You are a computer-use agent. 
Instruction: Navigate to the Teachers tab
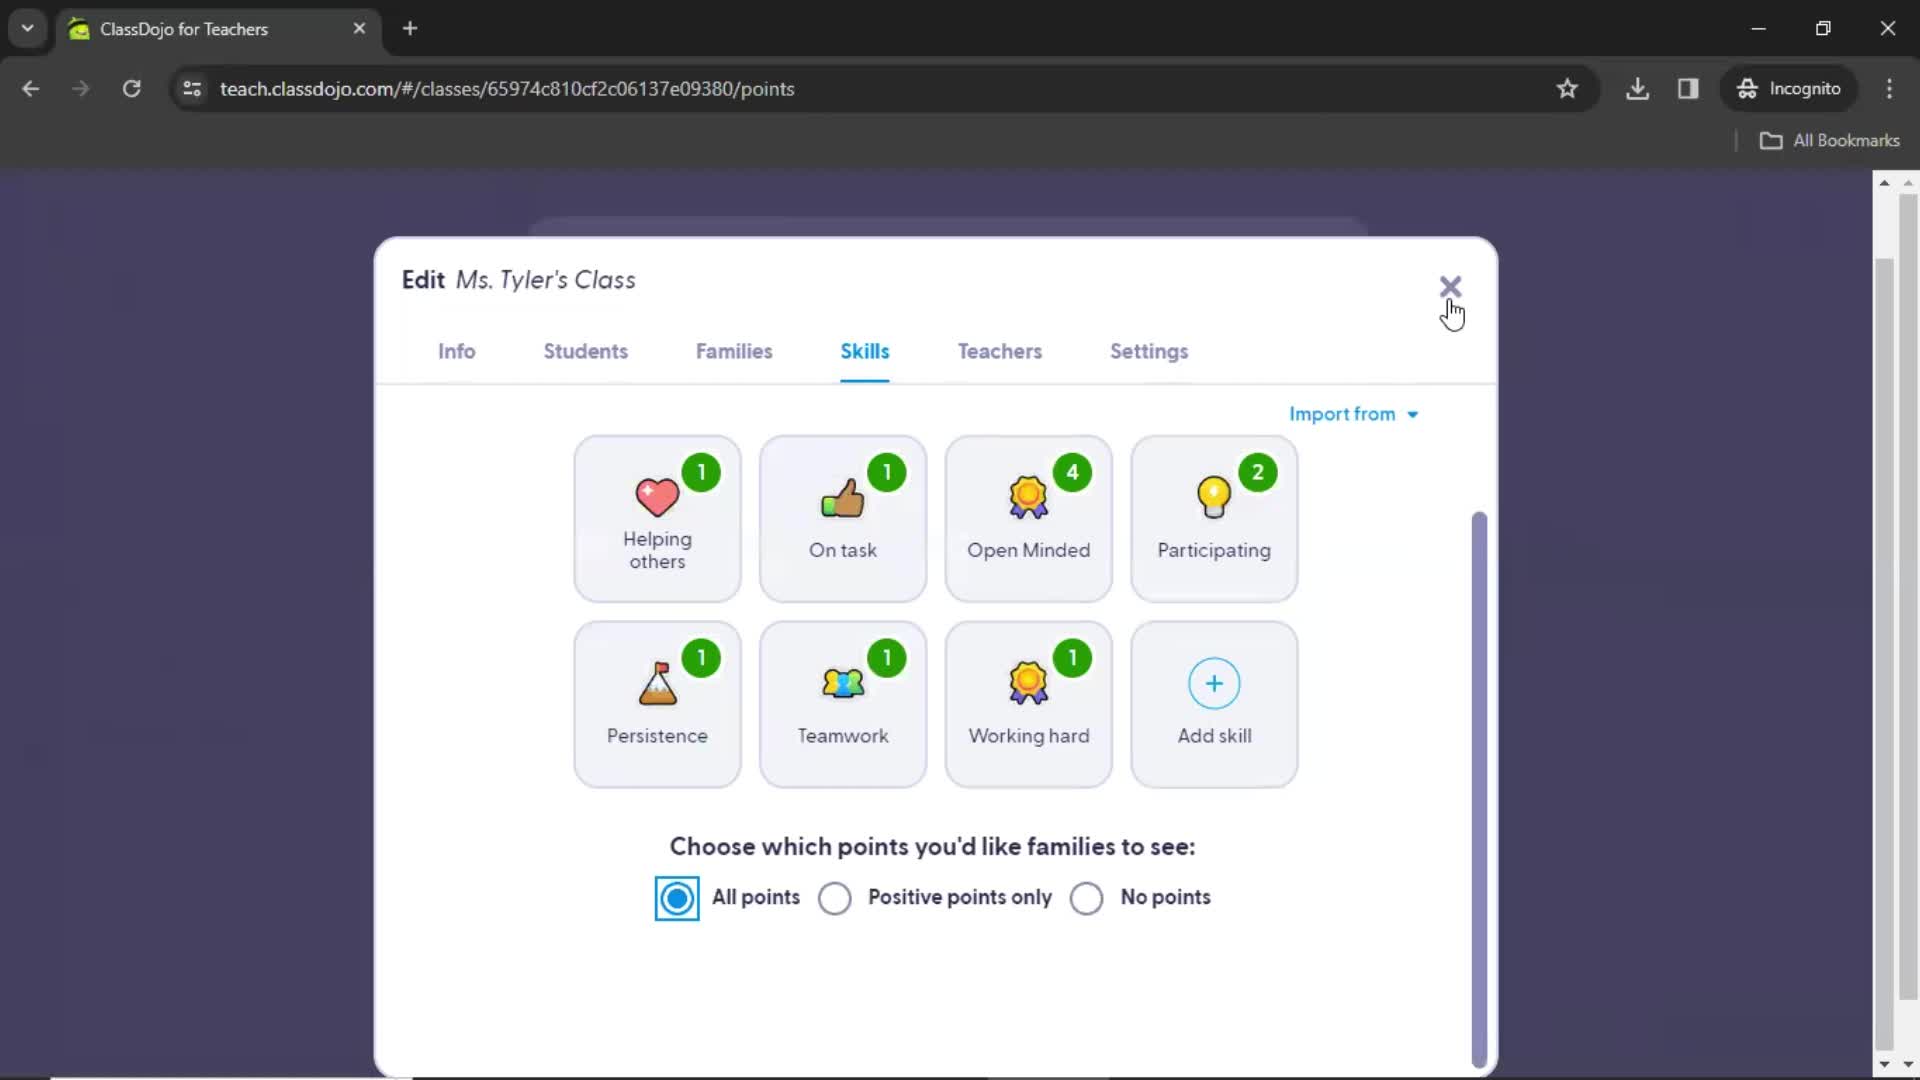pyautogui.click(x=1000, y=351)
